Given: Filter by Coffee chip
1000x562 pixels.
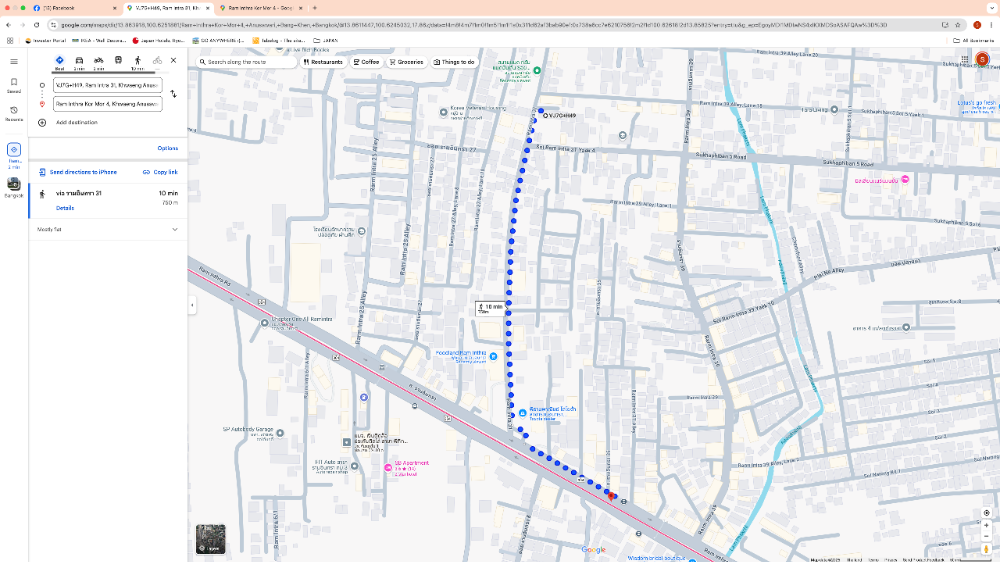Looking at the screenshot, I should pos(366,63).
